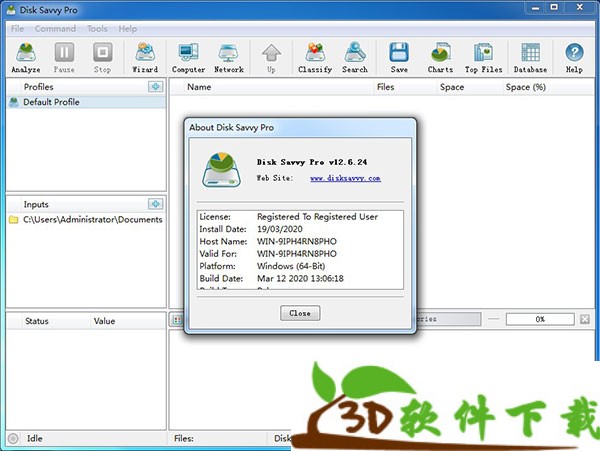Open the Database toolbar icon

click(530, 57)
